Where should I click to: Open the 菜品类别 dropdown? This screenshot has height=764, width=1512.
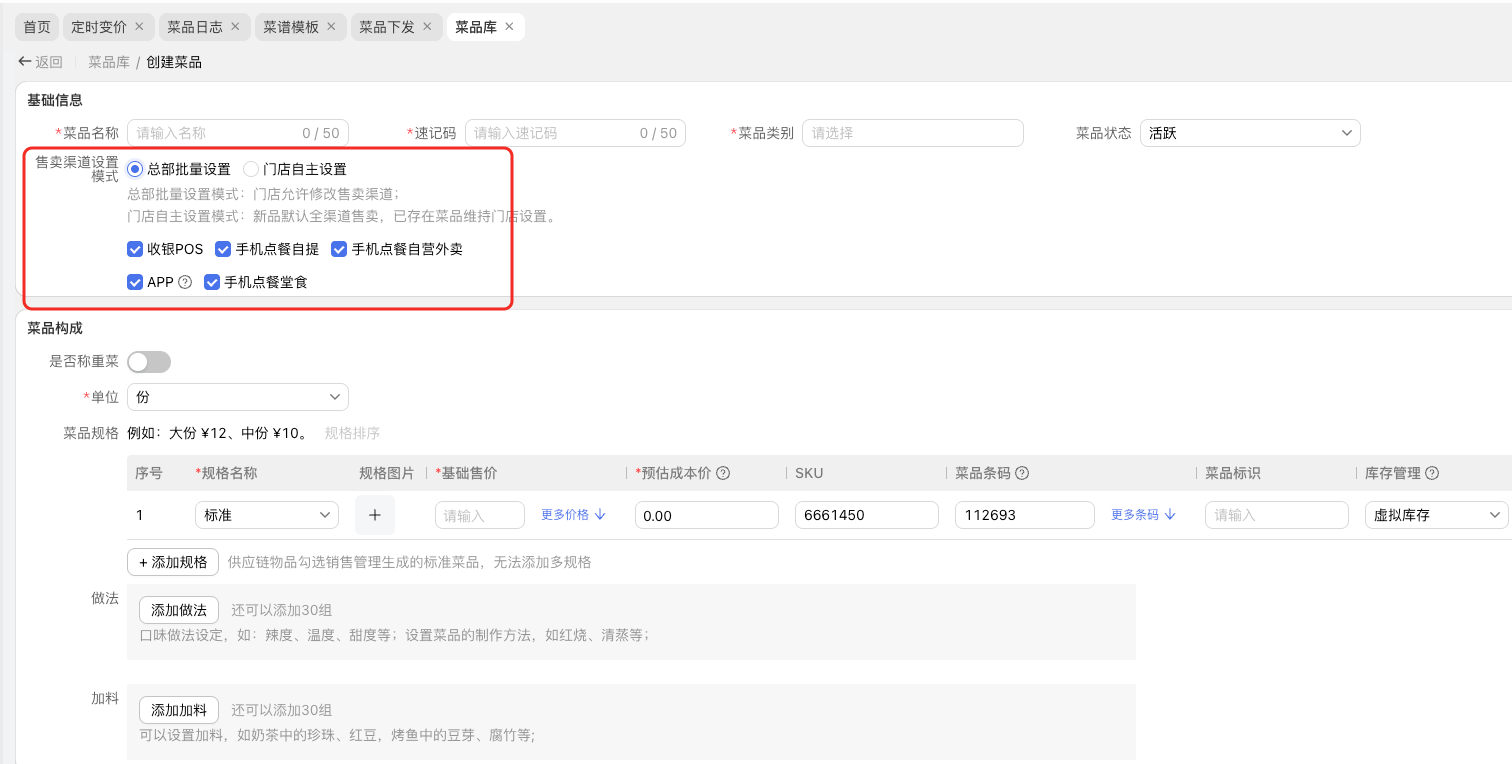click(x=913, y=133)
